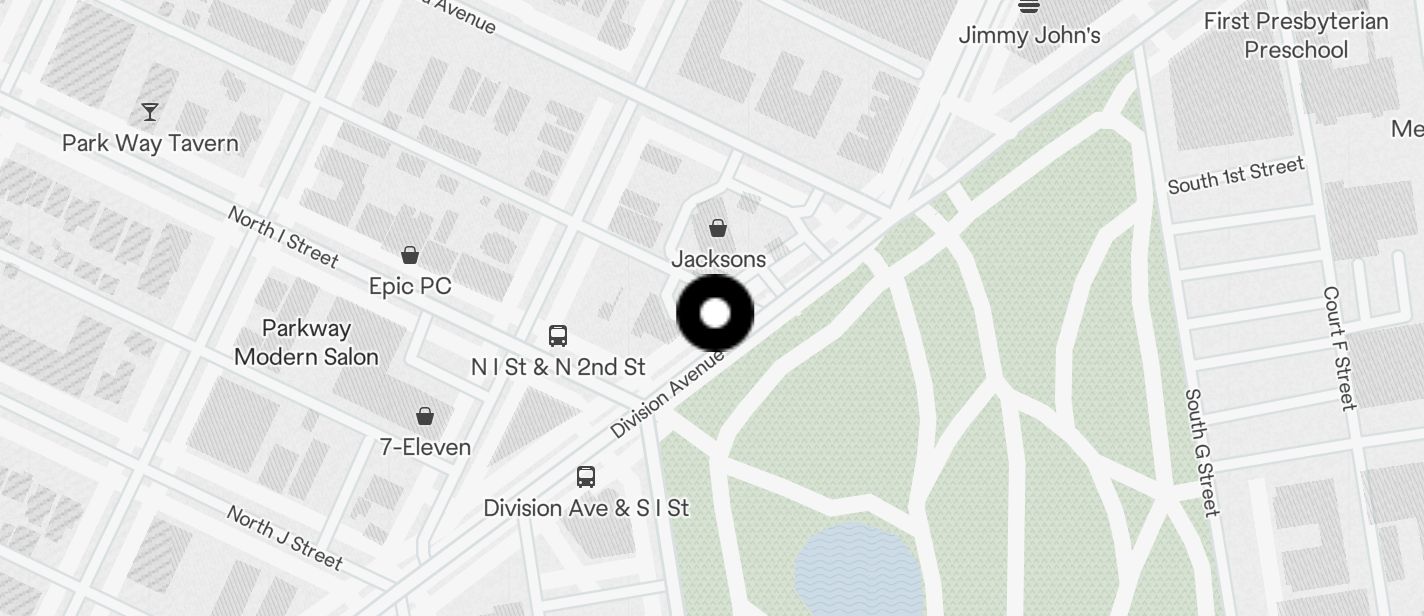
Task: Select the North J Street road label
Action: click(284, 537)
